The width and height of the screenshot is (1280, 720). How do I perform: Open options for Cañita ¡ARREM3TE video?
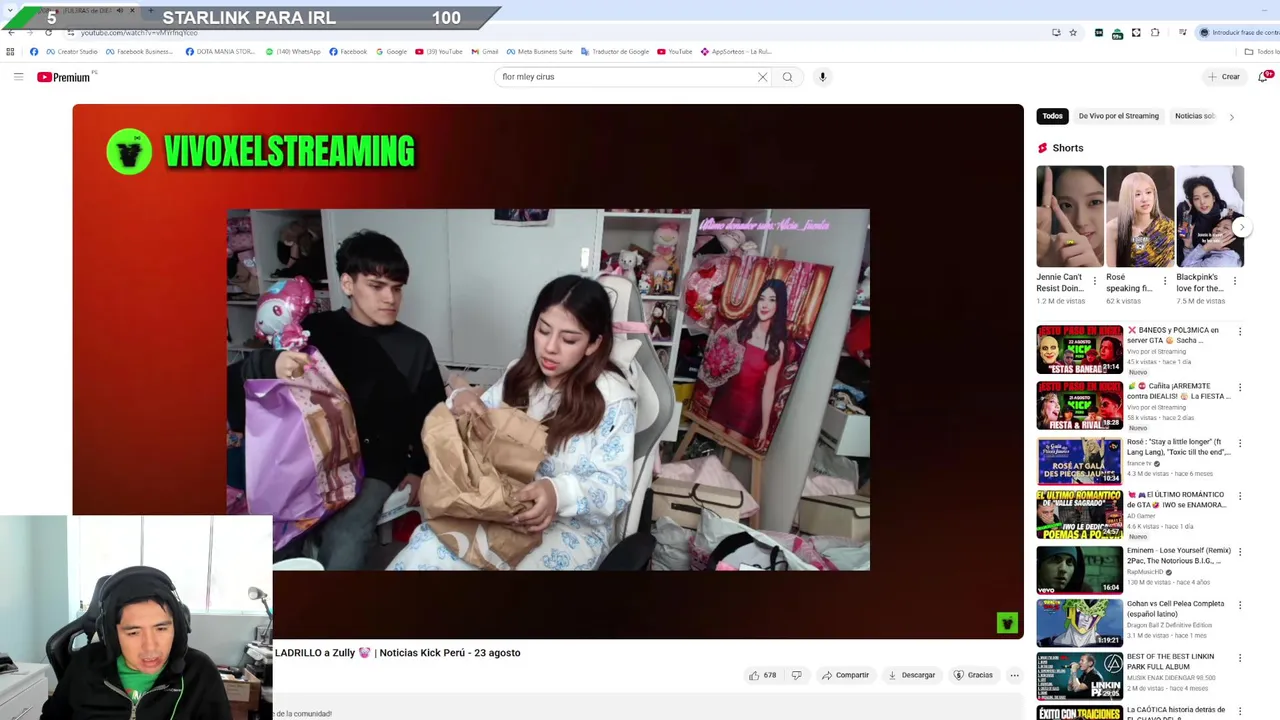click(1240, 387)
